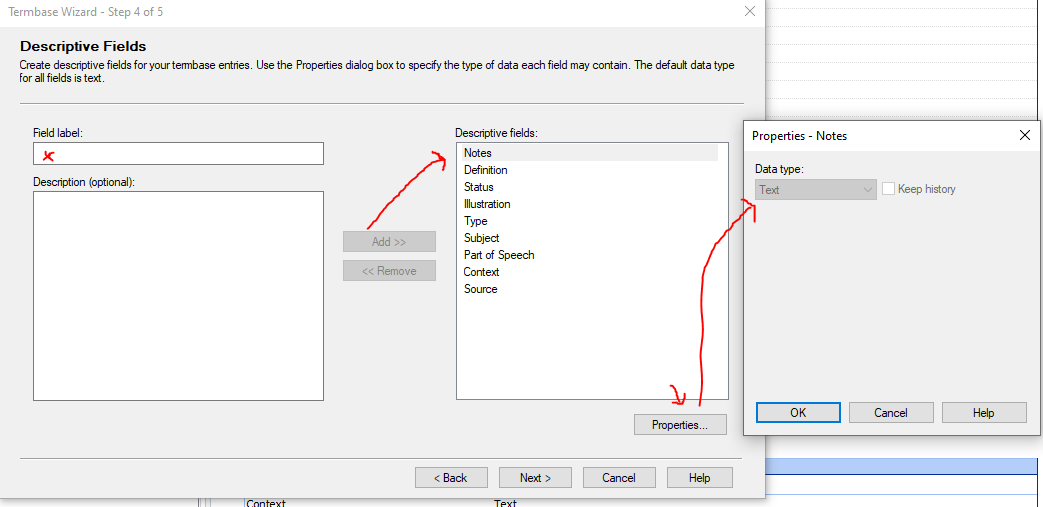Click the Add >> button
The width and height of the screenshot is (1043, 507).
pyautogui.click(x=389, y=242)
